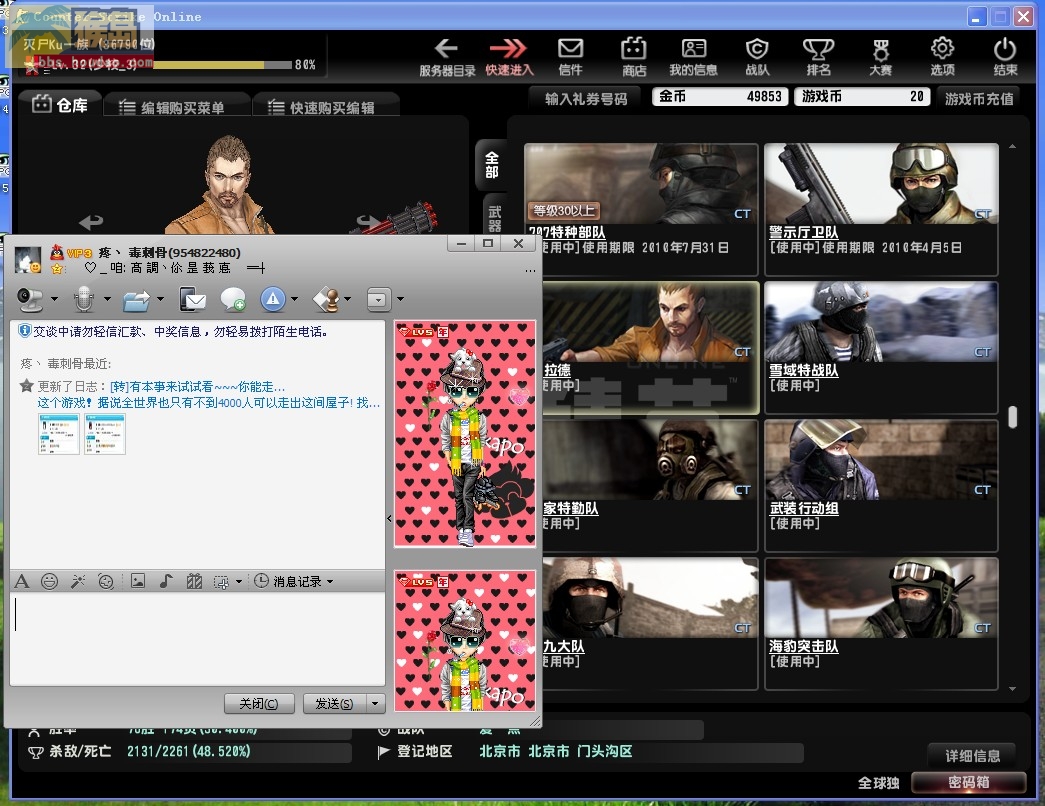The width and height of the screenshot is (1045, 806).
Task: Select the seal assault team character card
Action: [880, 623]
